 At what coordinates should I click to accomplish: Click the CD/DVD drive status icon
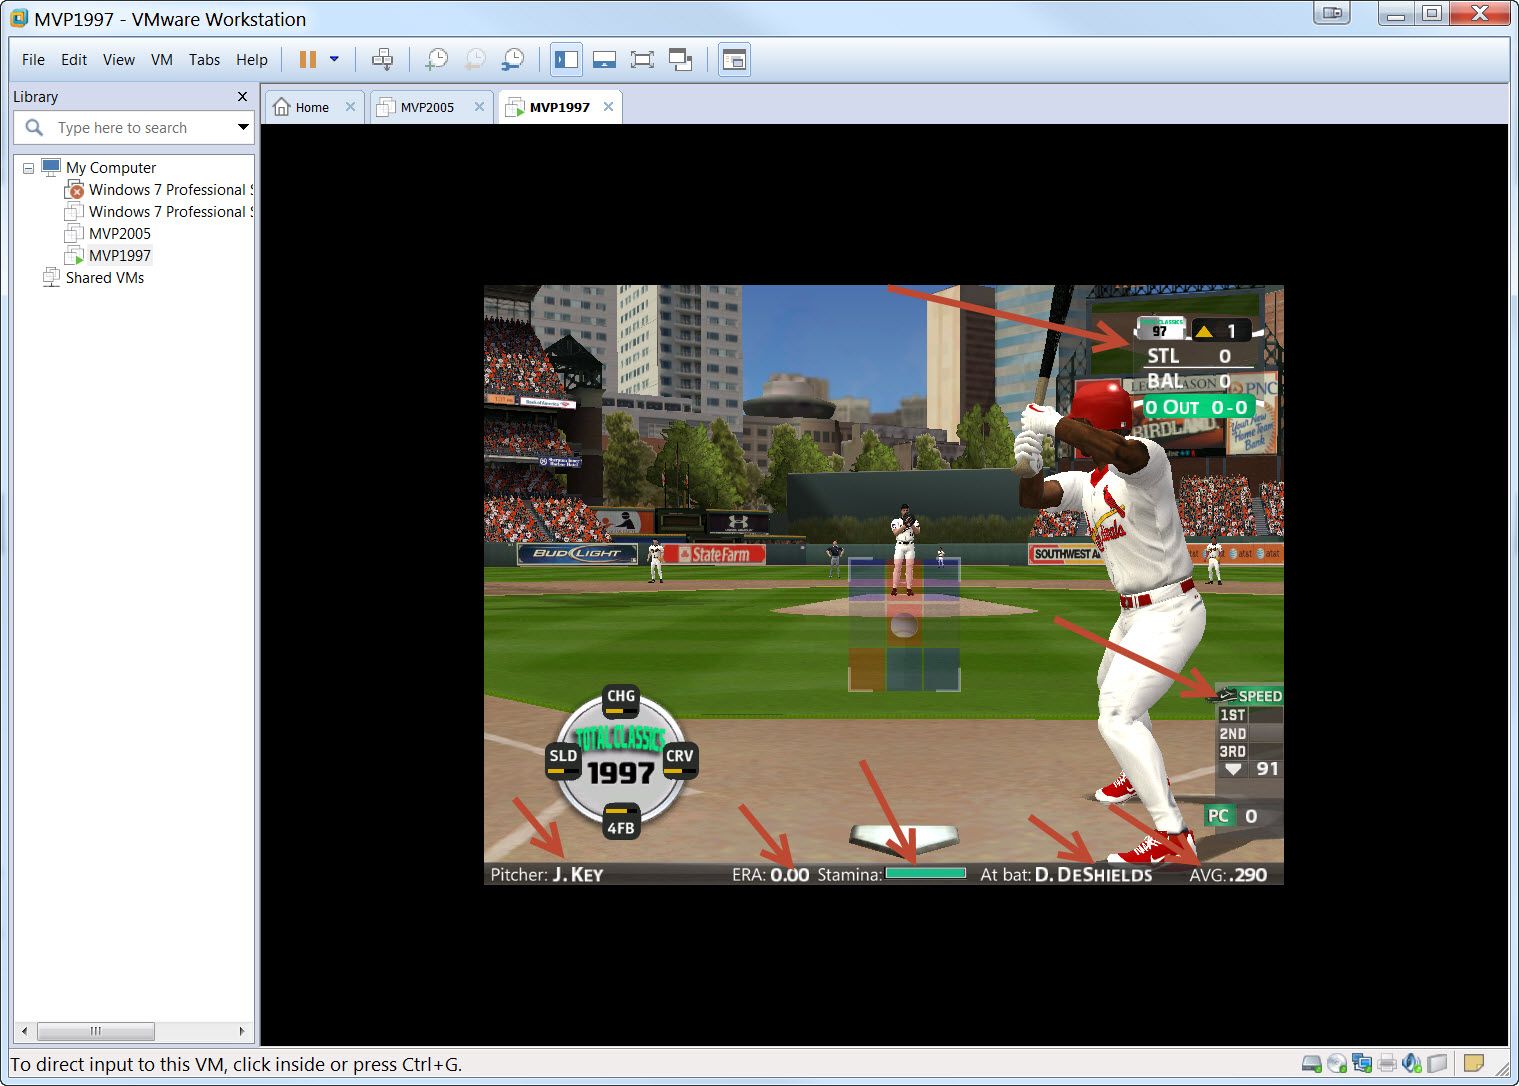(x=1336, y=1063)
